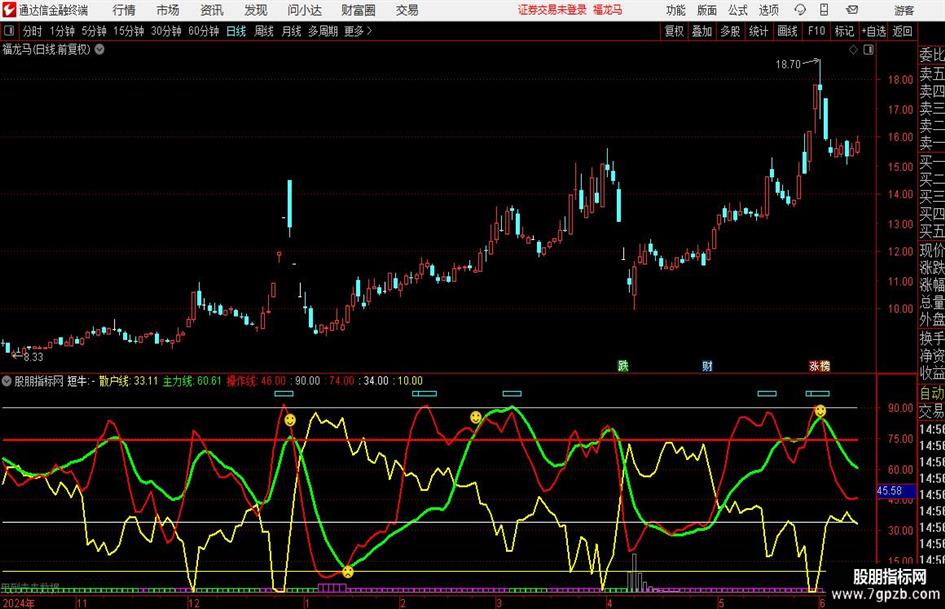Screen dimensions: 945x609
Task: Click the 标记 mark toolbar button
Action: coord(844,31)
